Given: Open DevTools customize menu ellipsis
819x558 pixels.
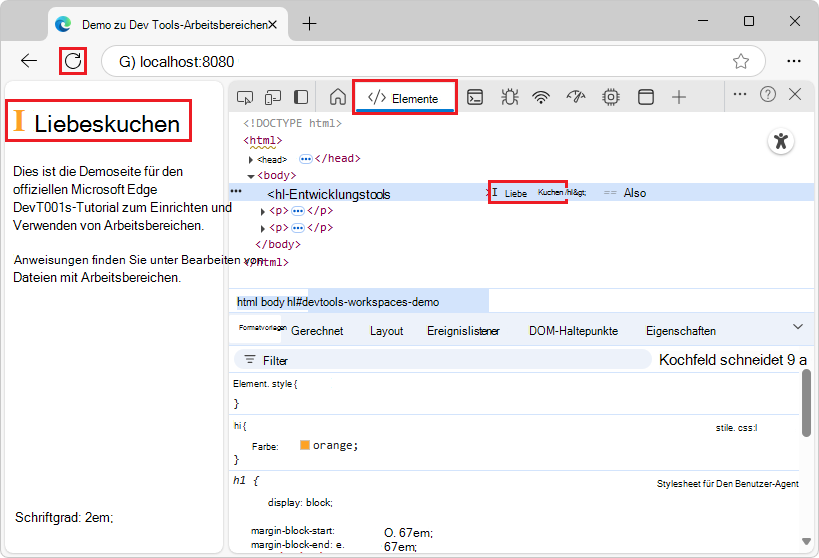Looking at the screenshot, I should (x=740, y=95).
